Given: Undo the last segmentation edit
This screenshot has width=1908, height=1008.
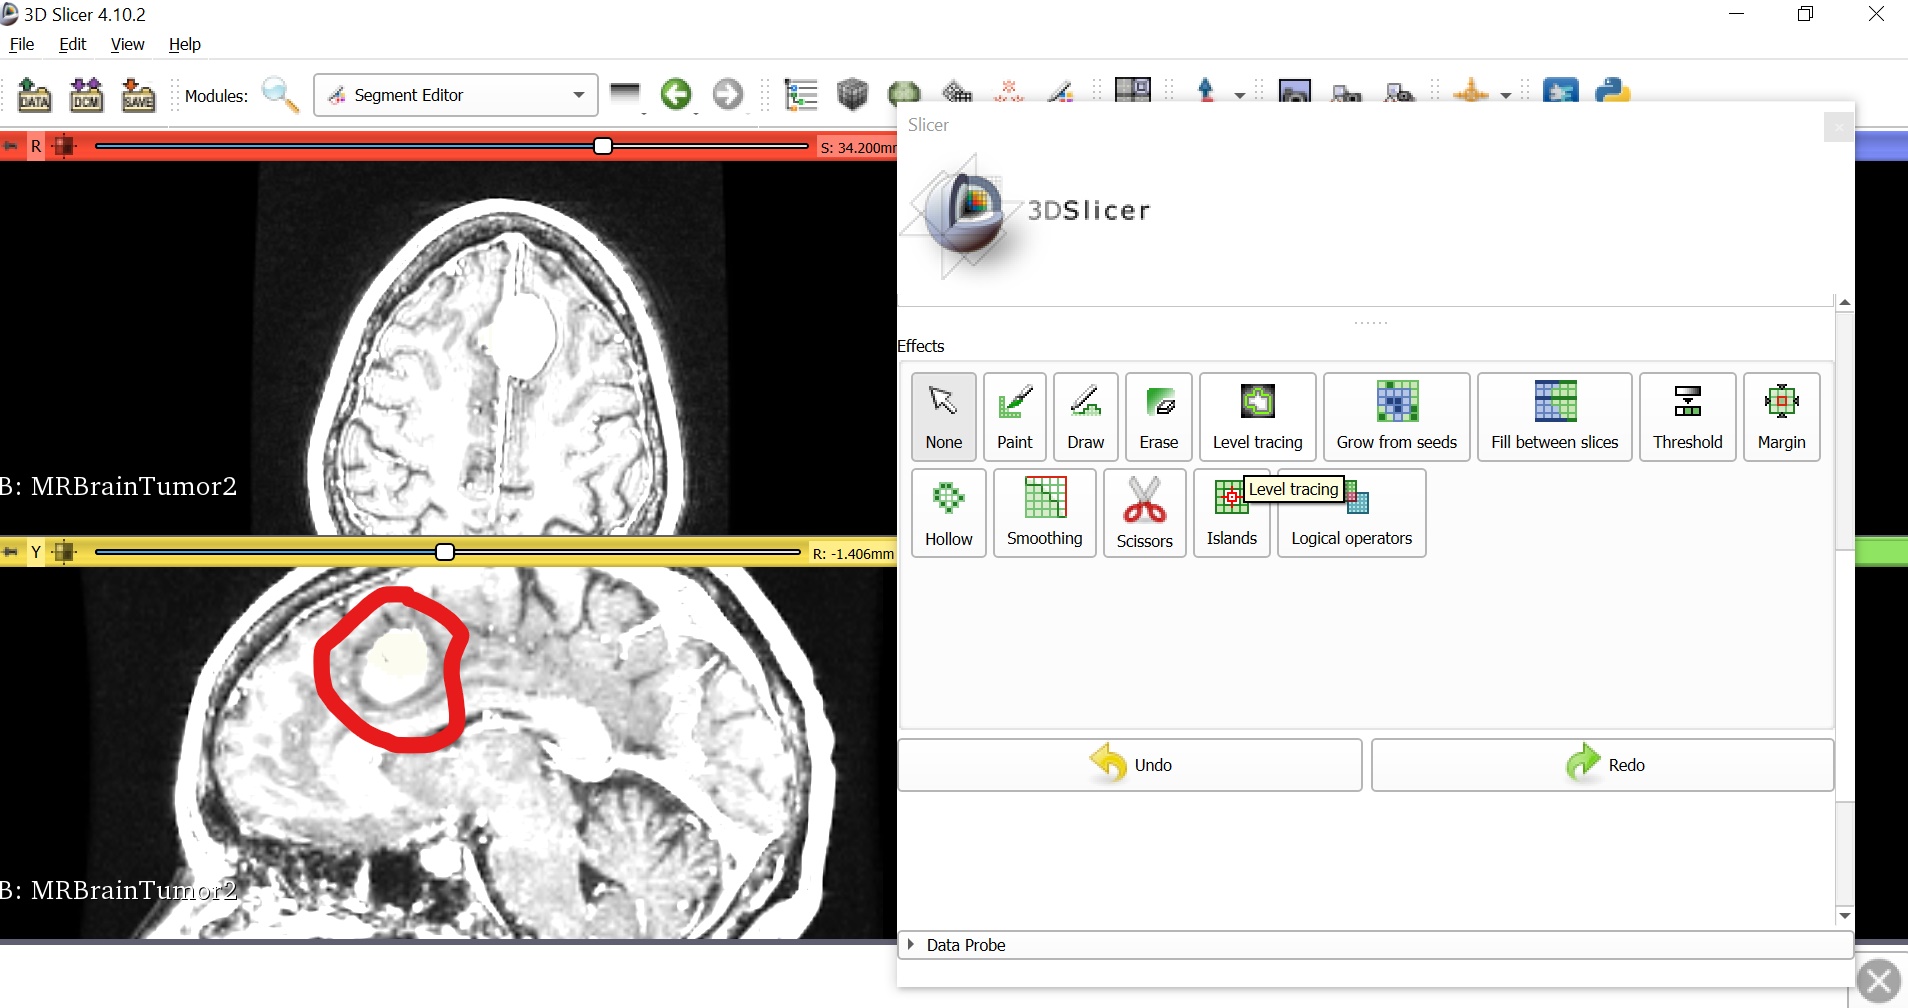Looking at the screenshot, I should 1130,764.
